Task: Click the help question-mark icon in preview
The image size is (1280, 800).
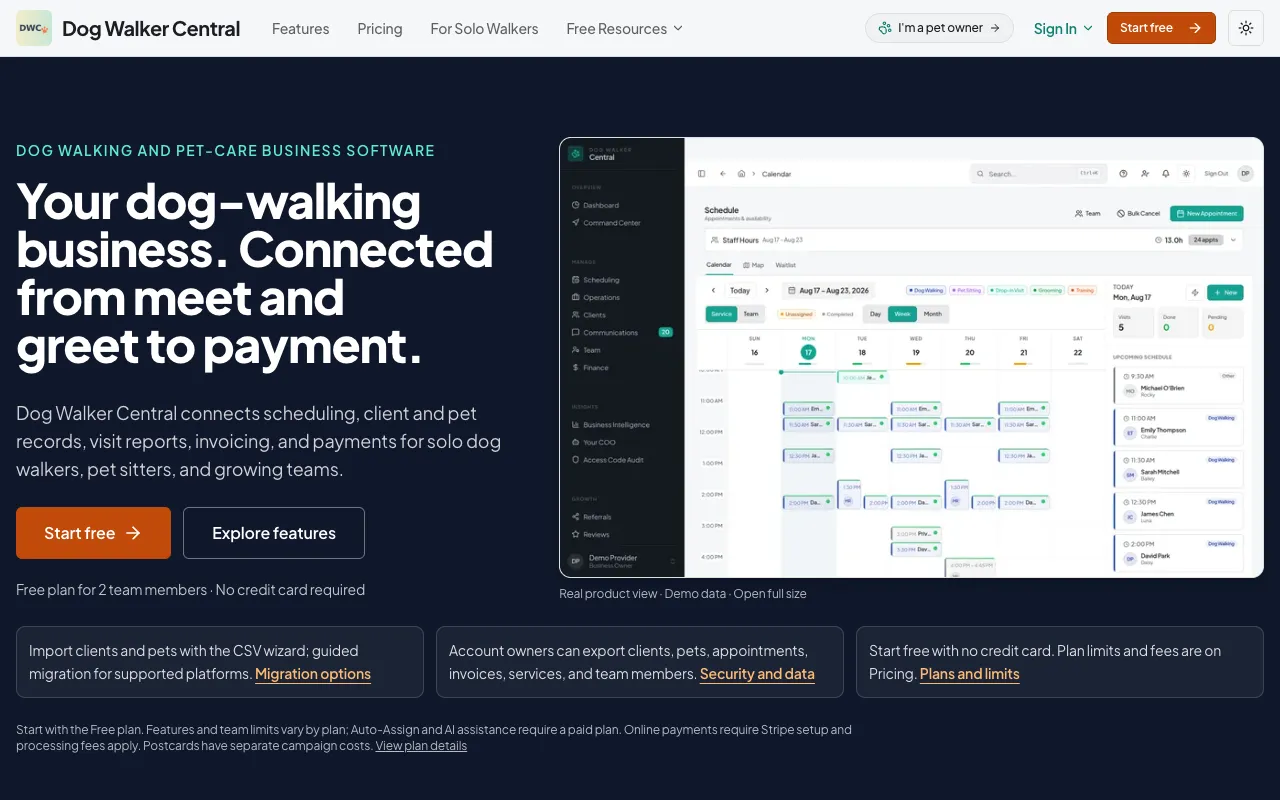Action: (1123, 173)
